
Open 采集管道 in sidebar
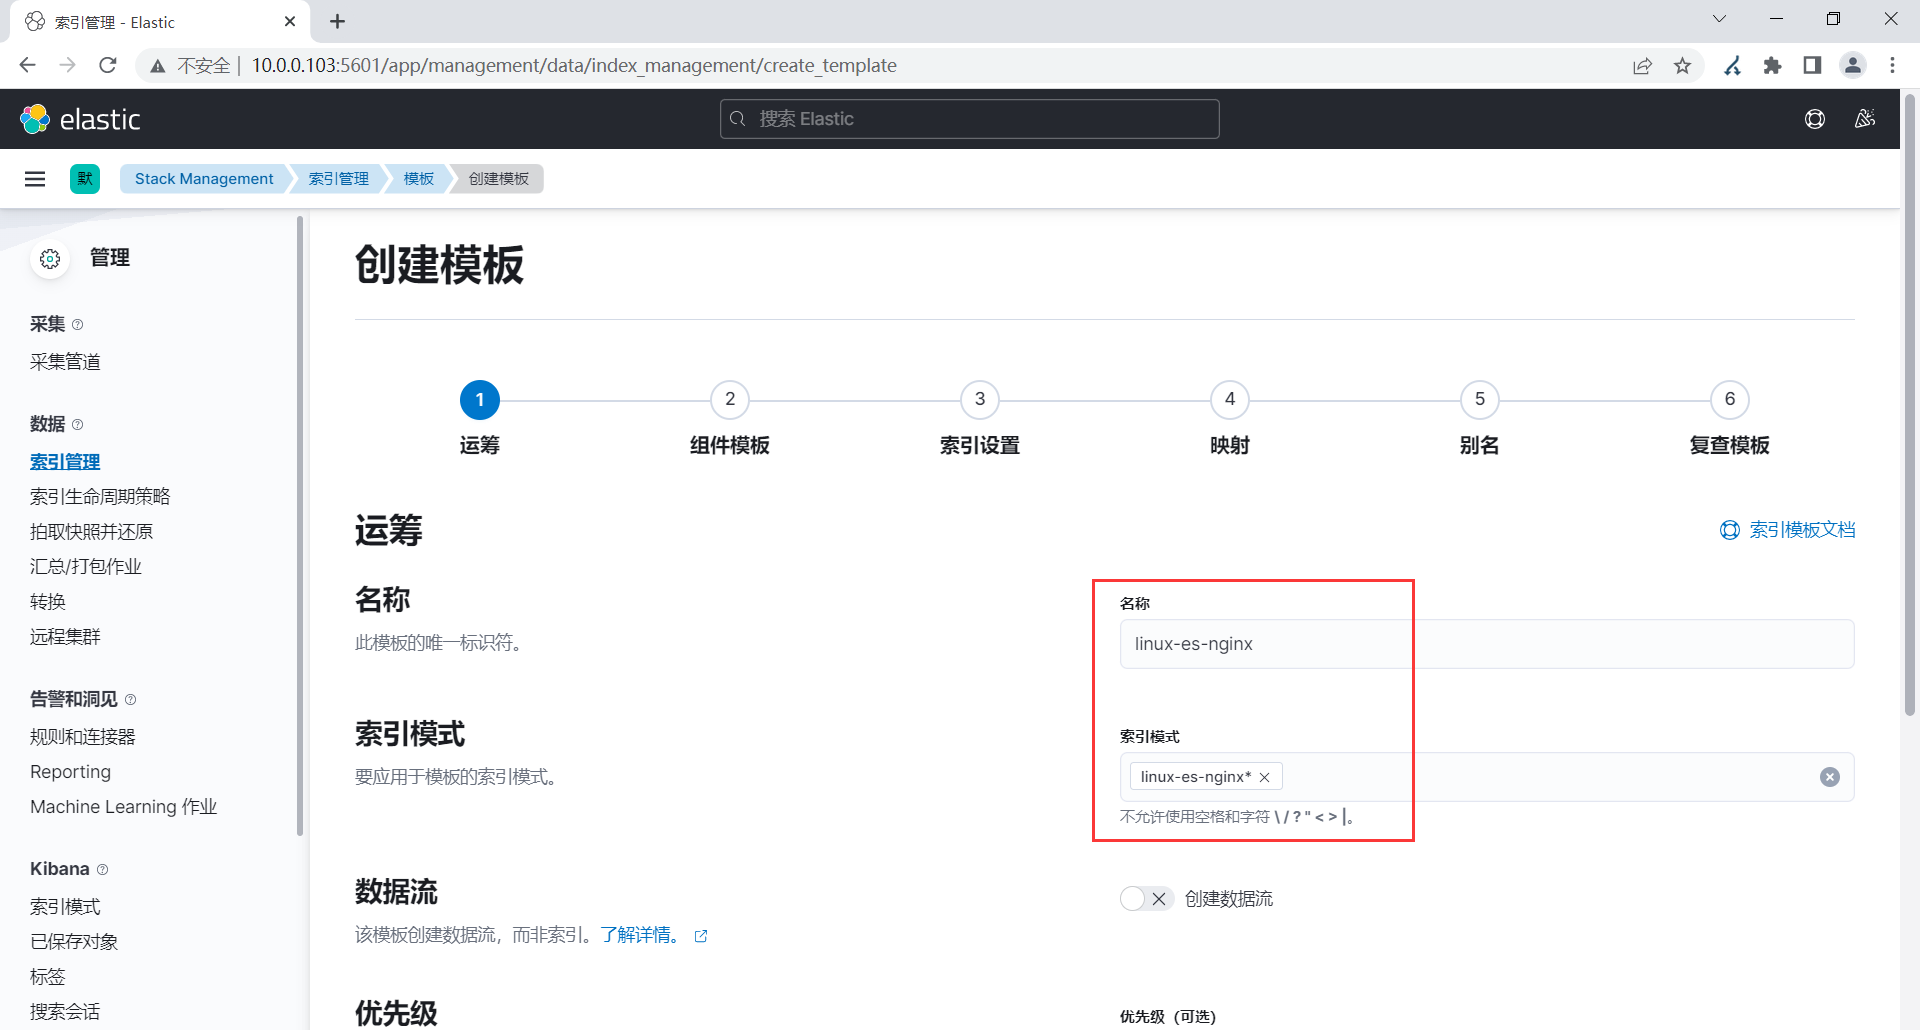point(65,362)
